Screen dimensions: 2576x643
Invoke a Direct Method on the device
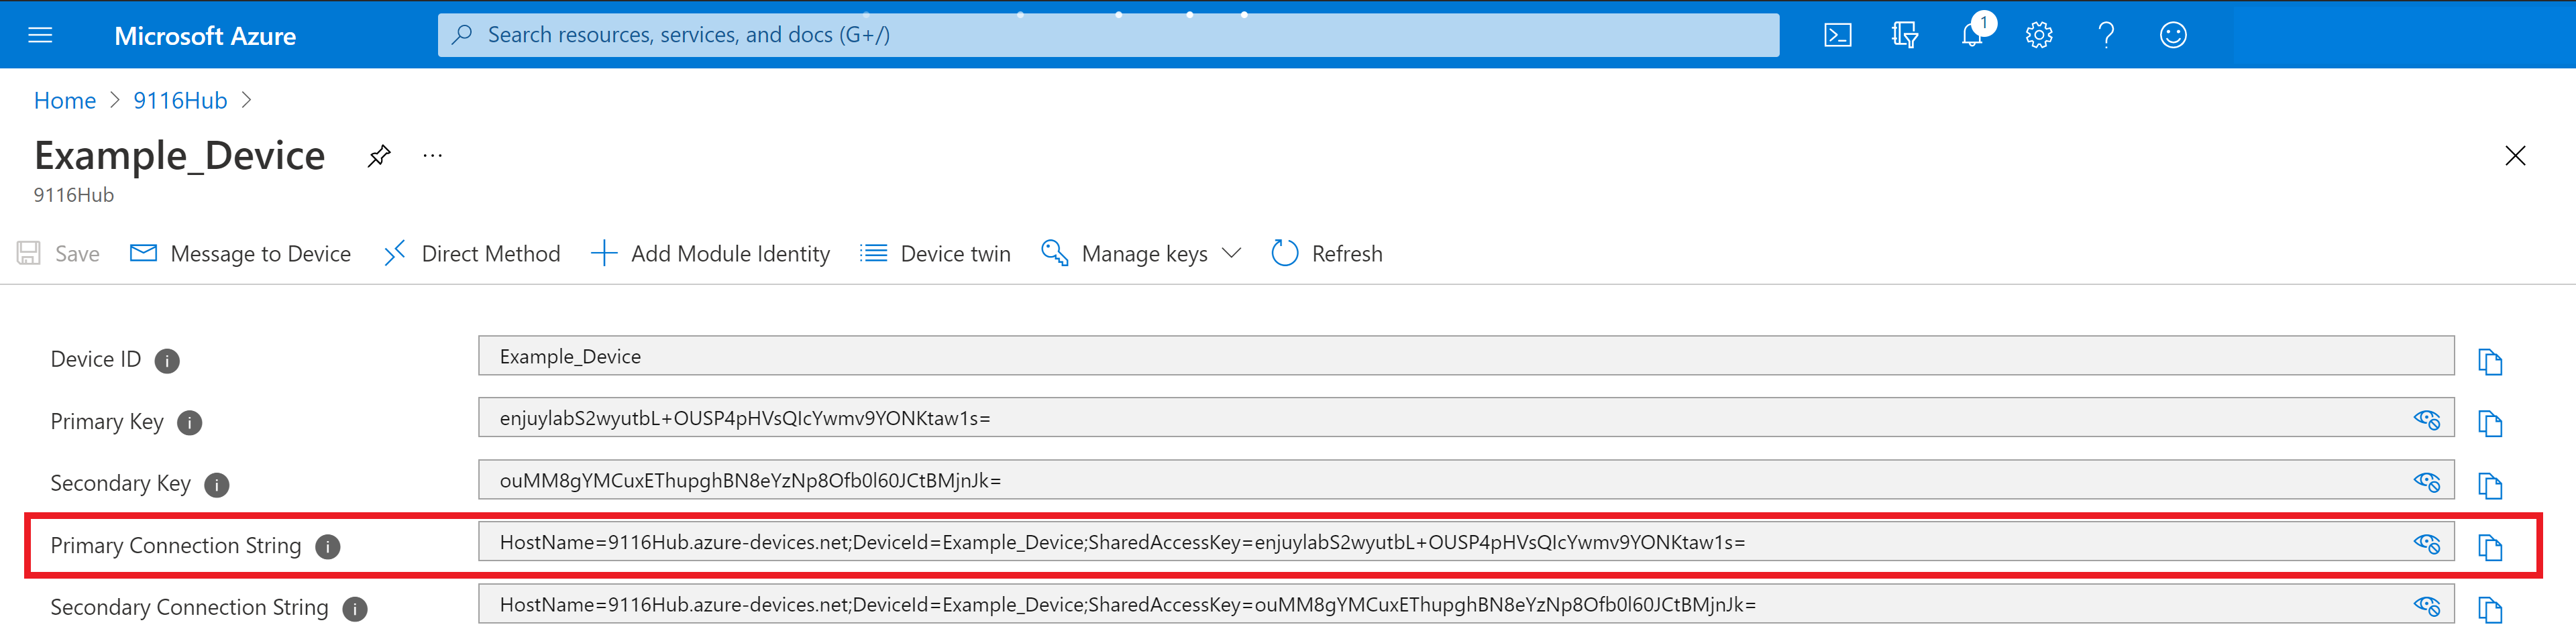click(x=470, y=253)
